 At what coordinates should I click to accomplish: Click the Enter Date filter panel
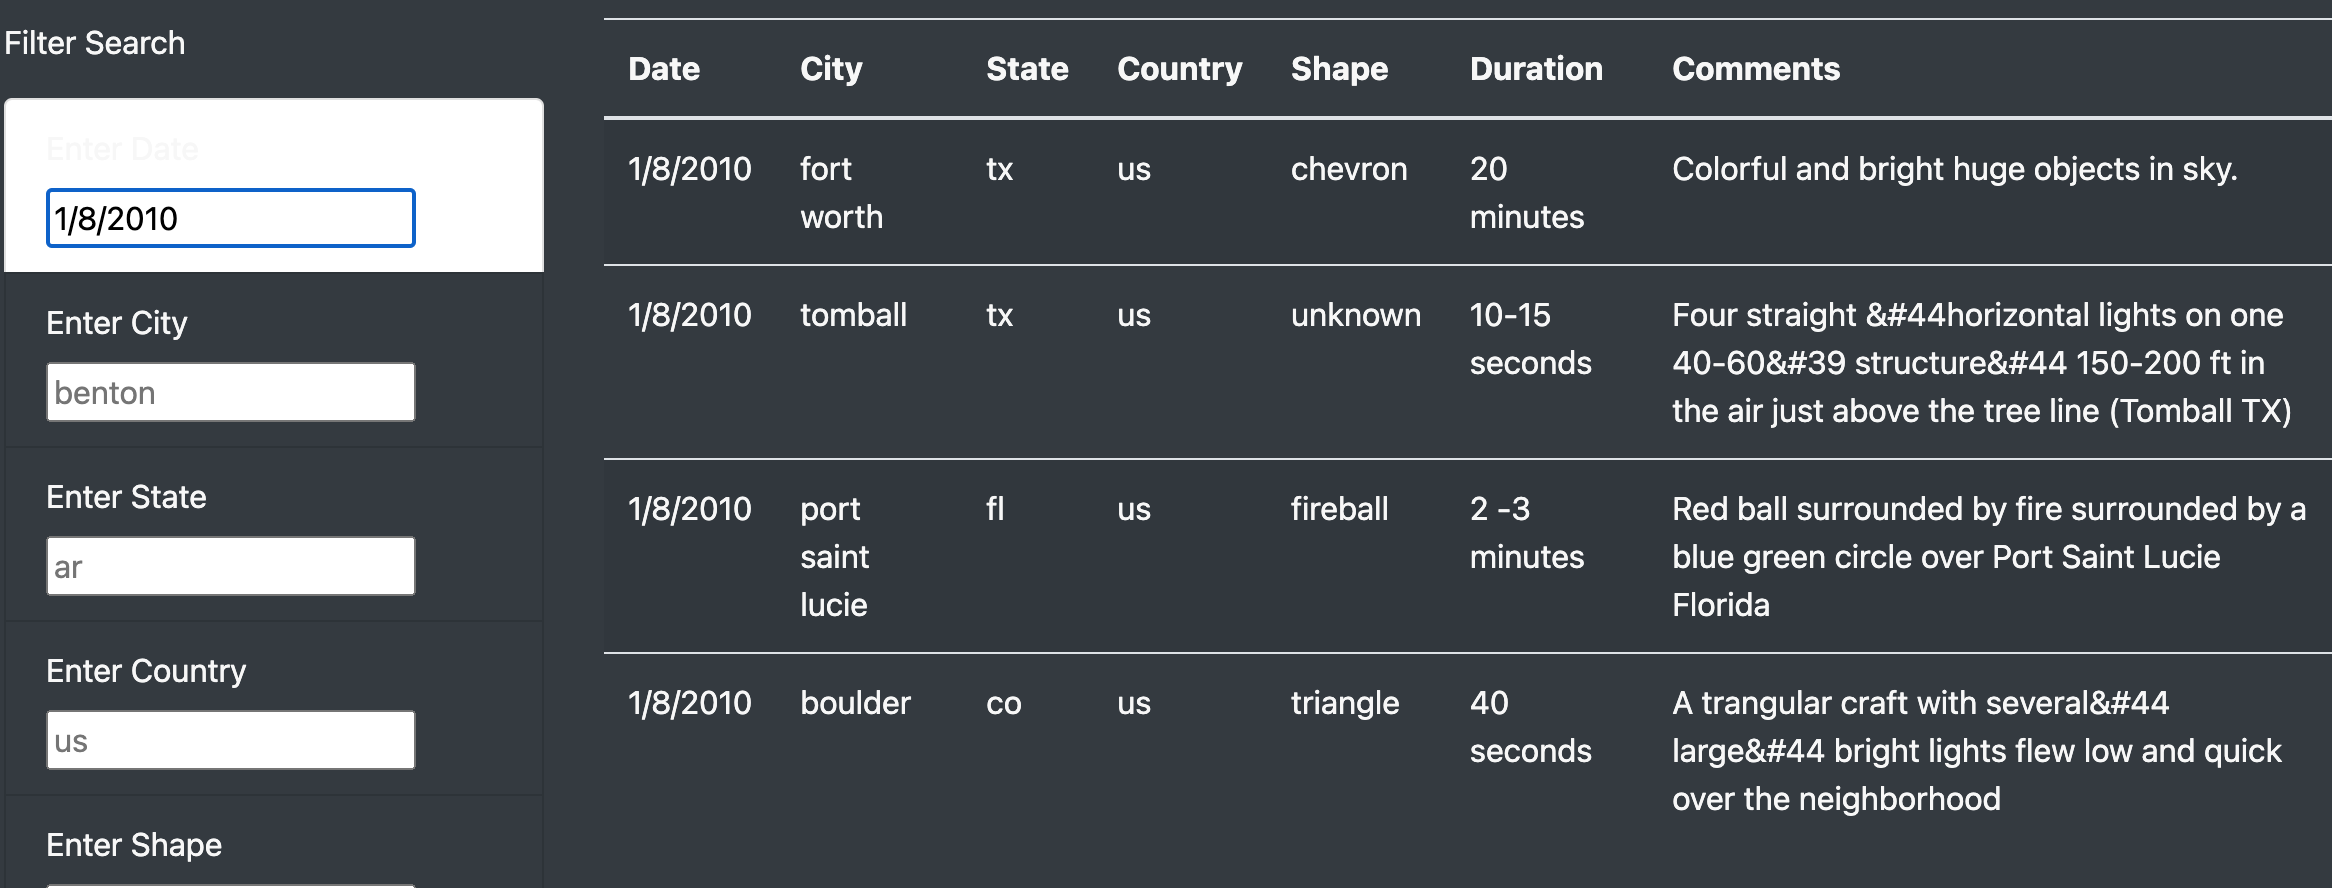tap(275, 185)
